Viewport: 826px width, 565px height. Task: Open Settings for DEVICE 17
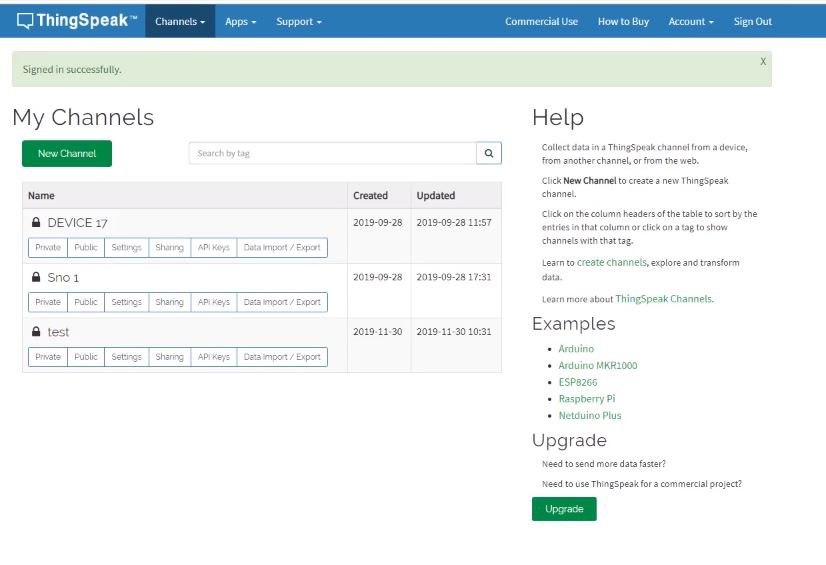coord(126,247)
